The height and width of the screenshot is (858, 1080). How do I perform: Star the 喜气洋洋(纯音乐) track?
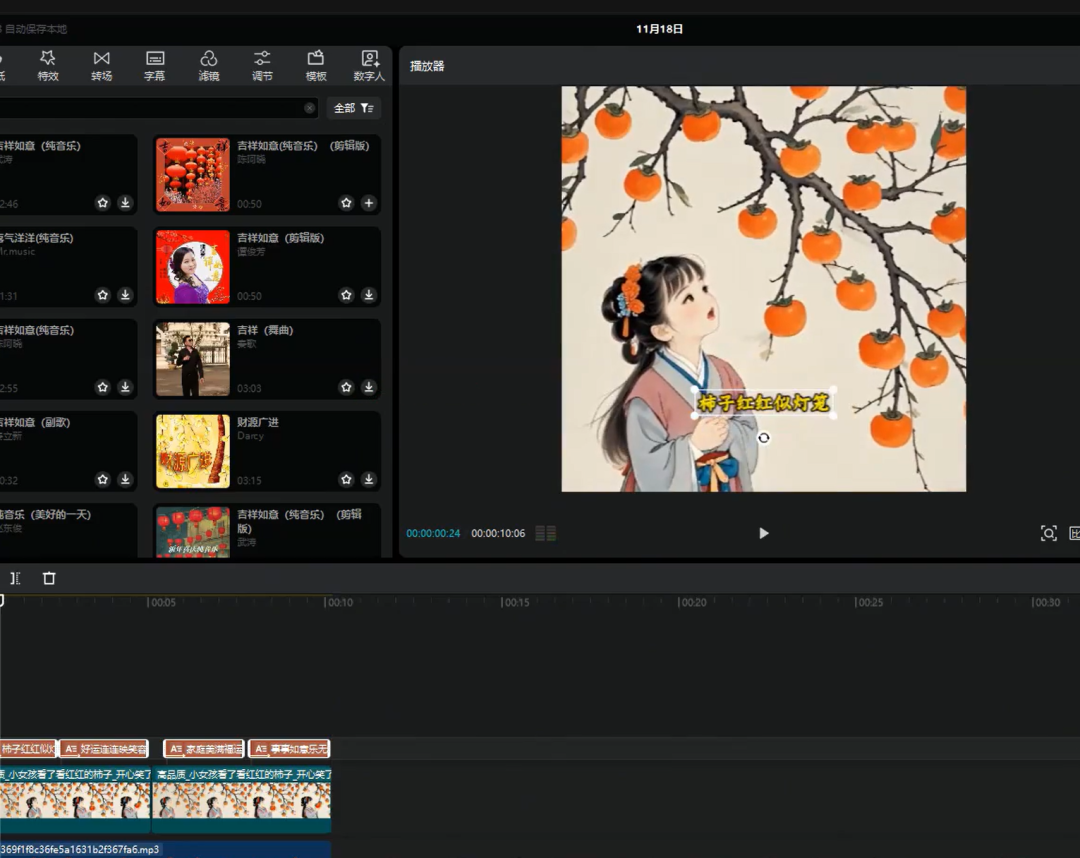click(103, 295)
